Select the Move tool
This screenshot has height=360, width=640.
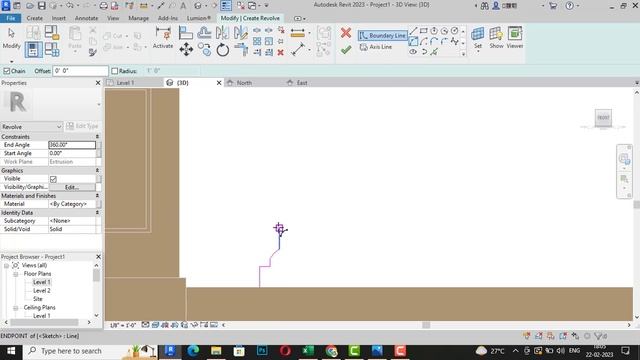[x=186, y=50]
